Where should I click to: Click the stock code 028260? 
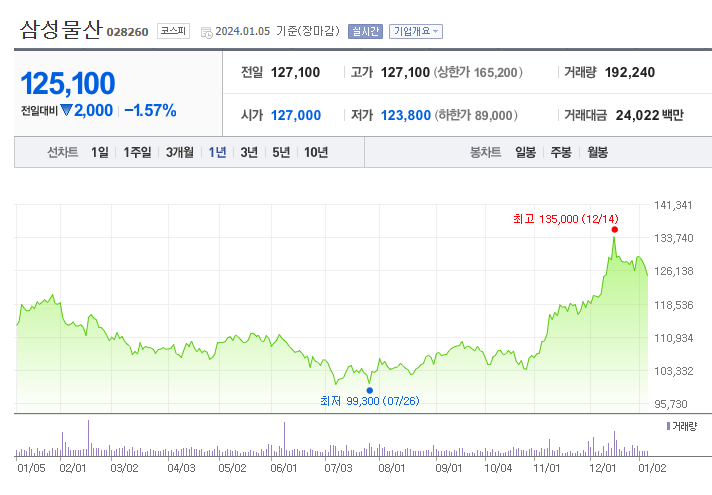click(x=127, y=32)
